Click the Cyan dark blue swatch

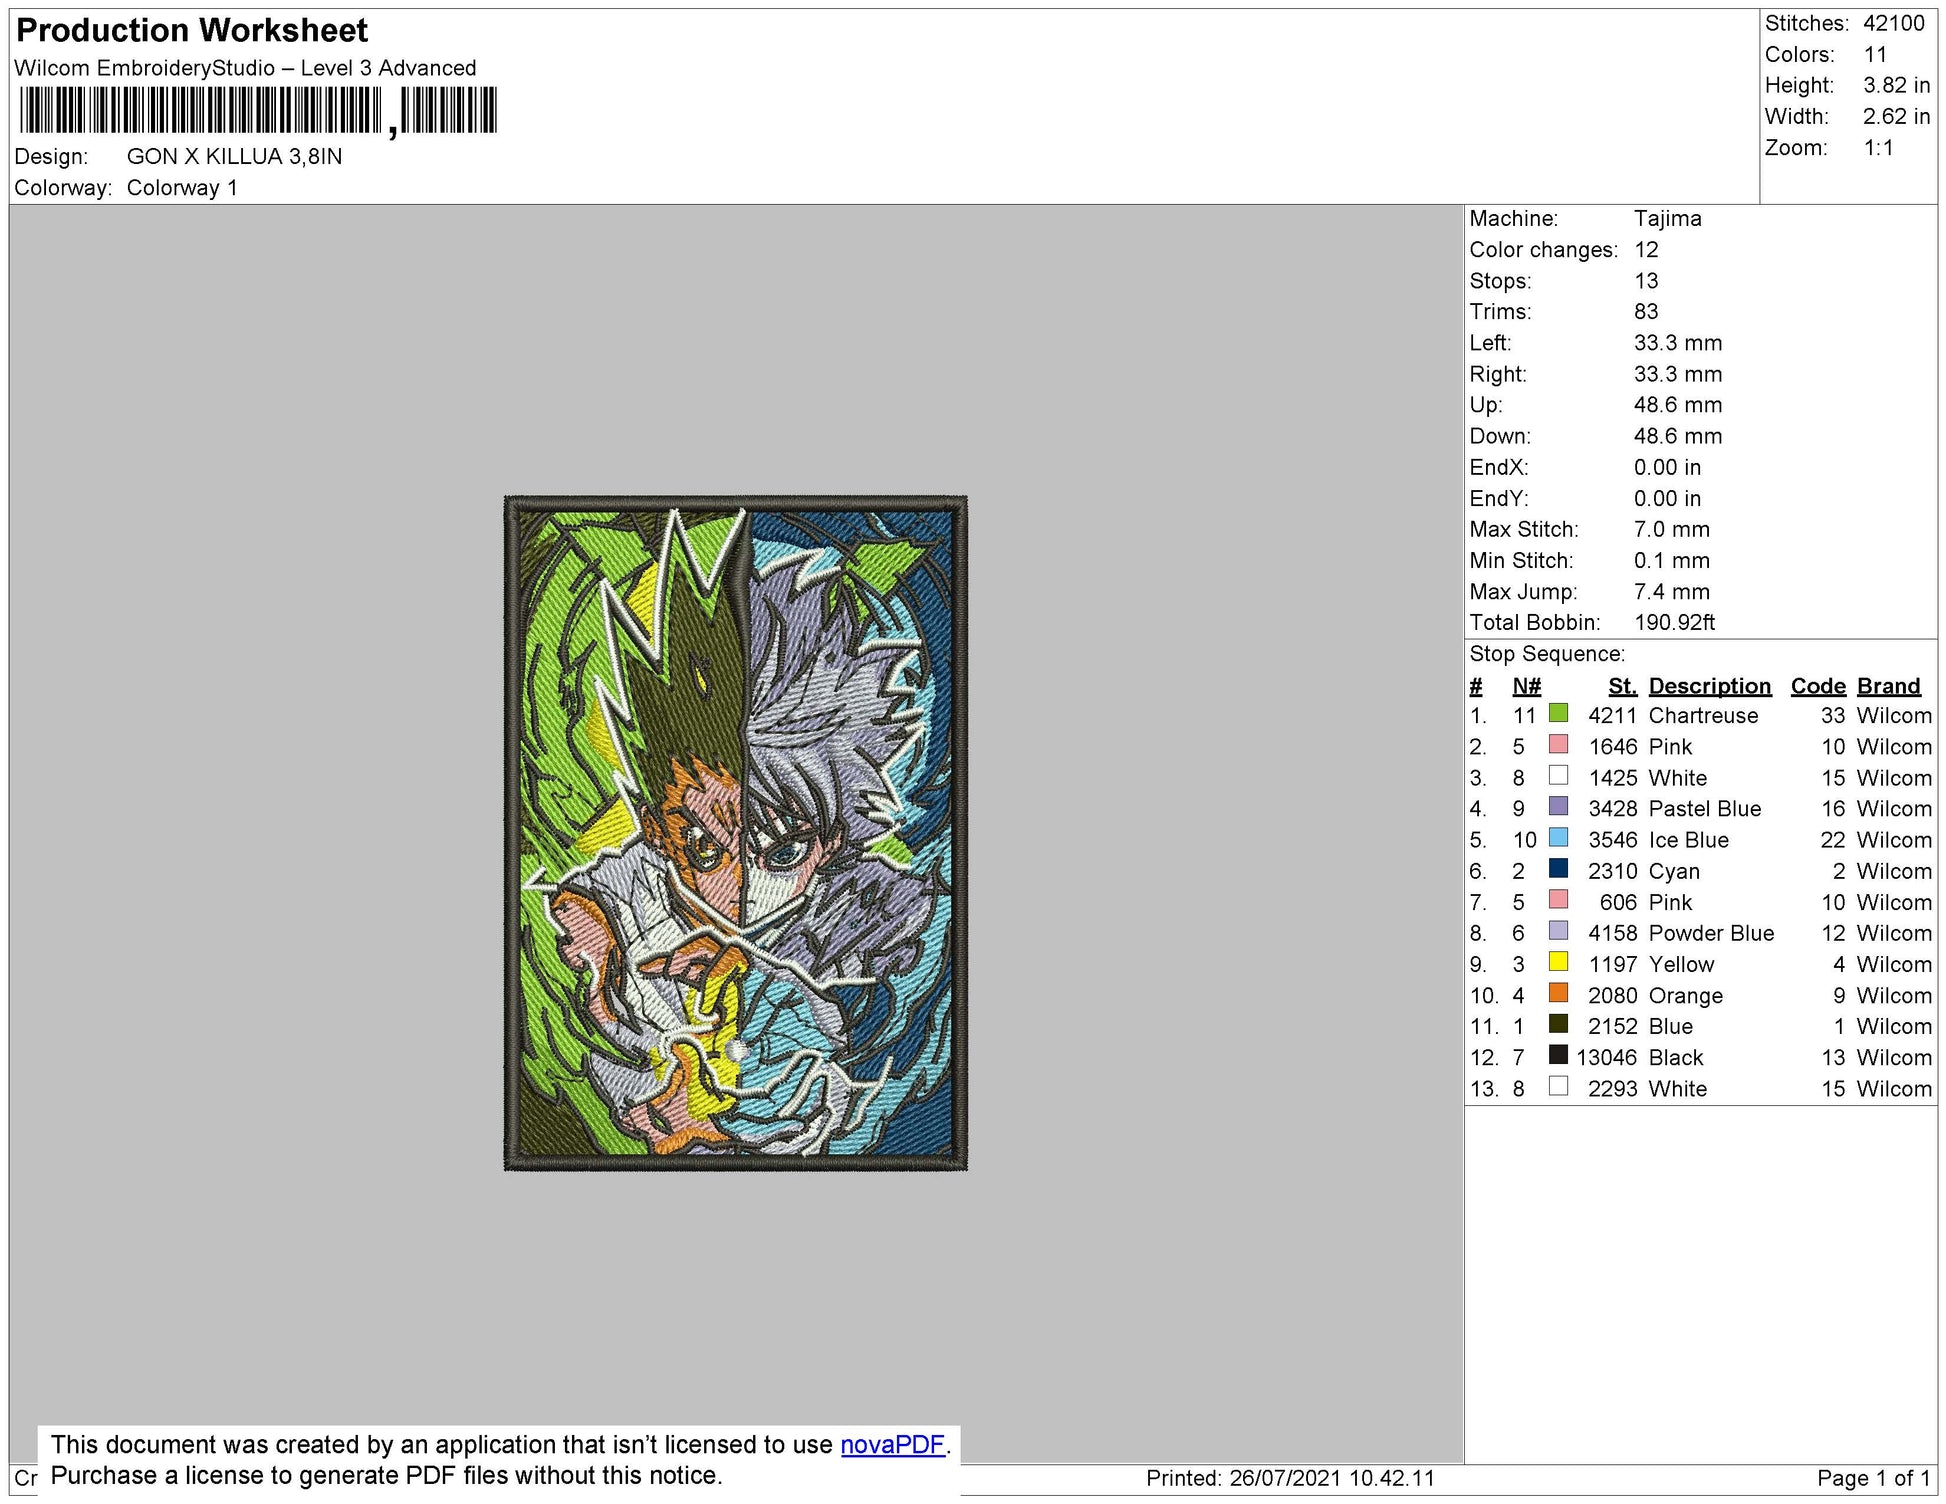(1558, 869)
